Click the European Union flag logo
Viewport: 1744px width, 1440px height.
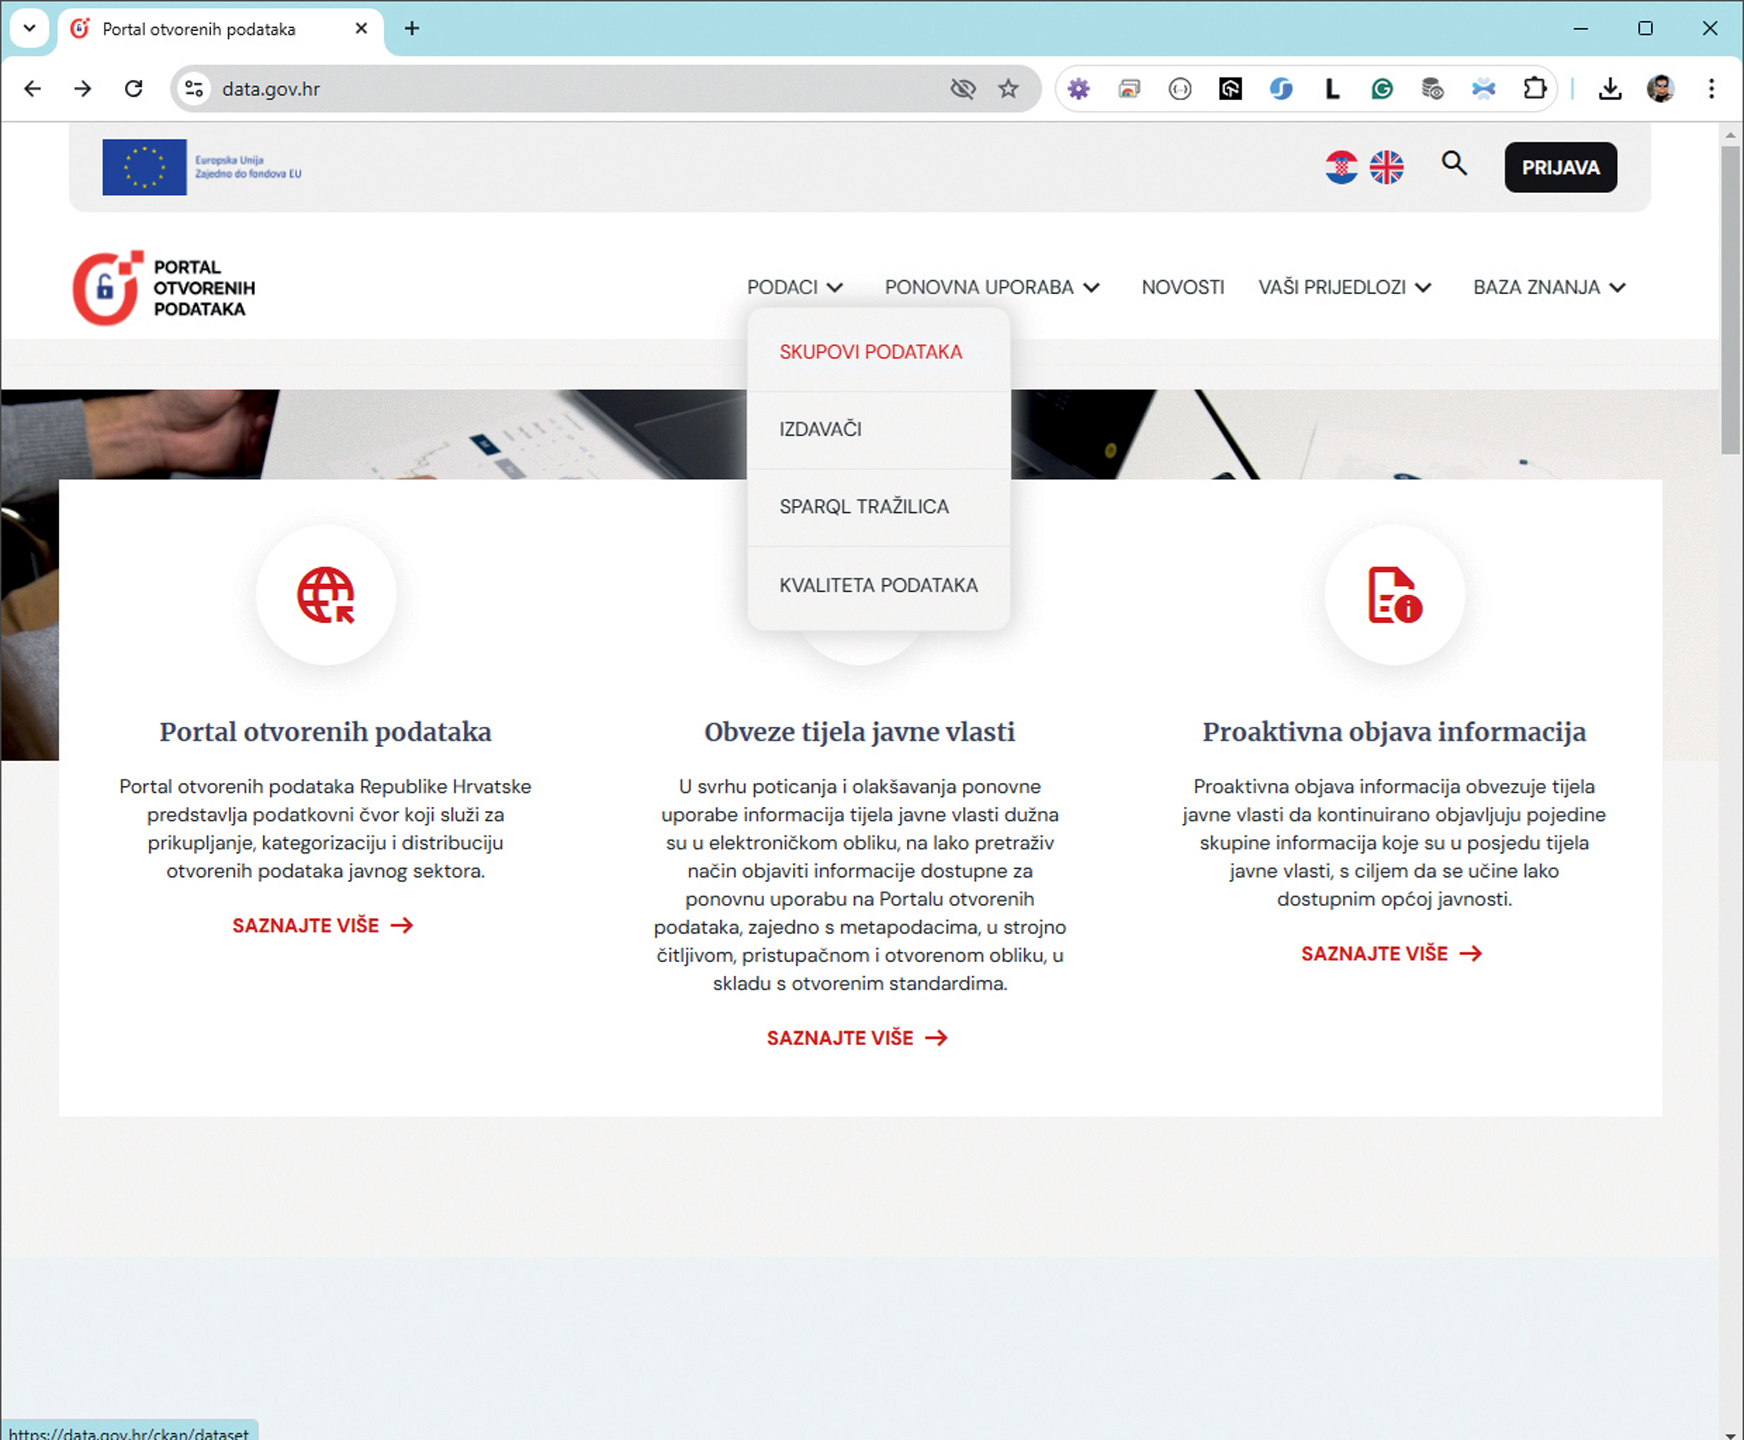click(x=145, y=167)
